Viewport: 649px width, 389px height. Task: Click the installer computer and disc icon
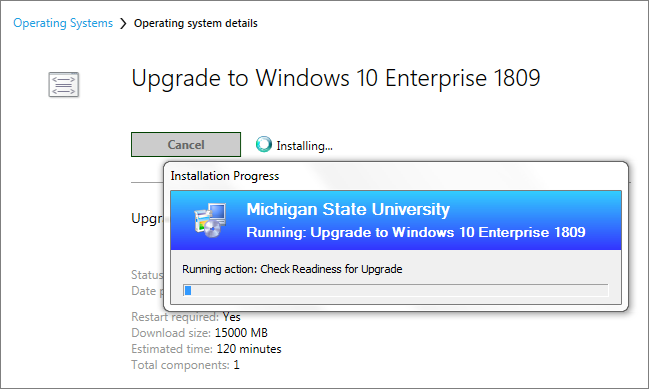[x=210, y=220]
